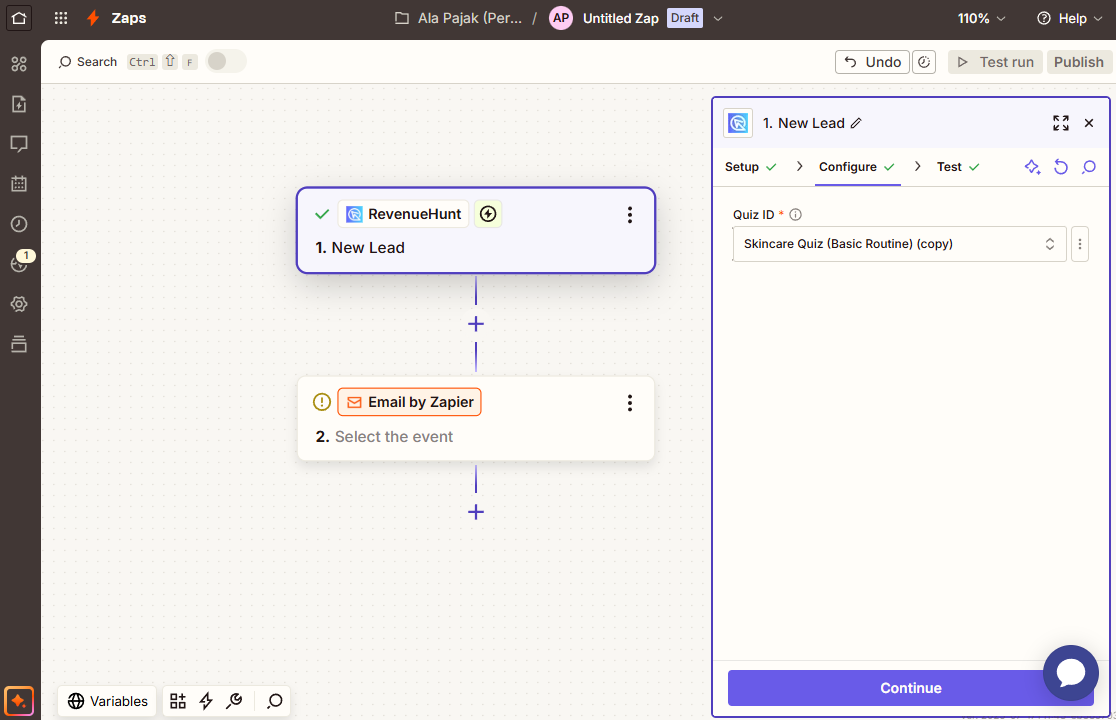This screenshot has width=1116, height=720.
Task: Open the settings gear in the sidebar
Action: (x=19, y=304)
